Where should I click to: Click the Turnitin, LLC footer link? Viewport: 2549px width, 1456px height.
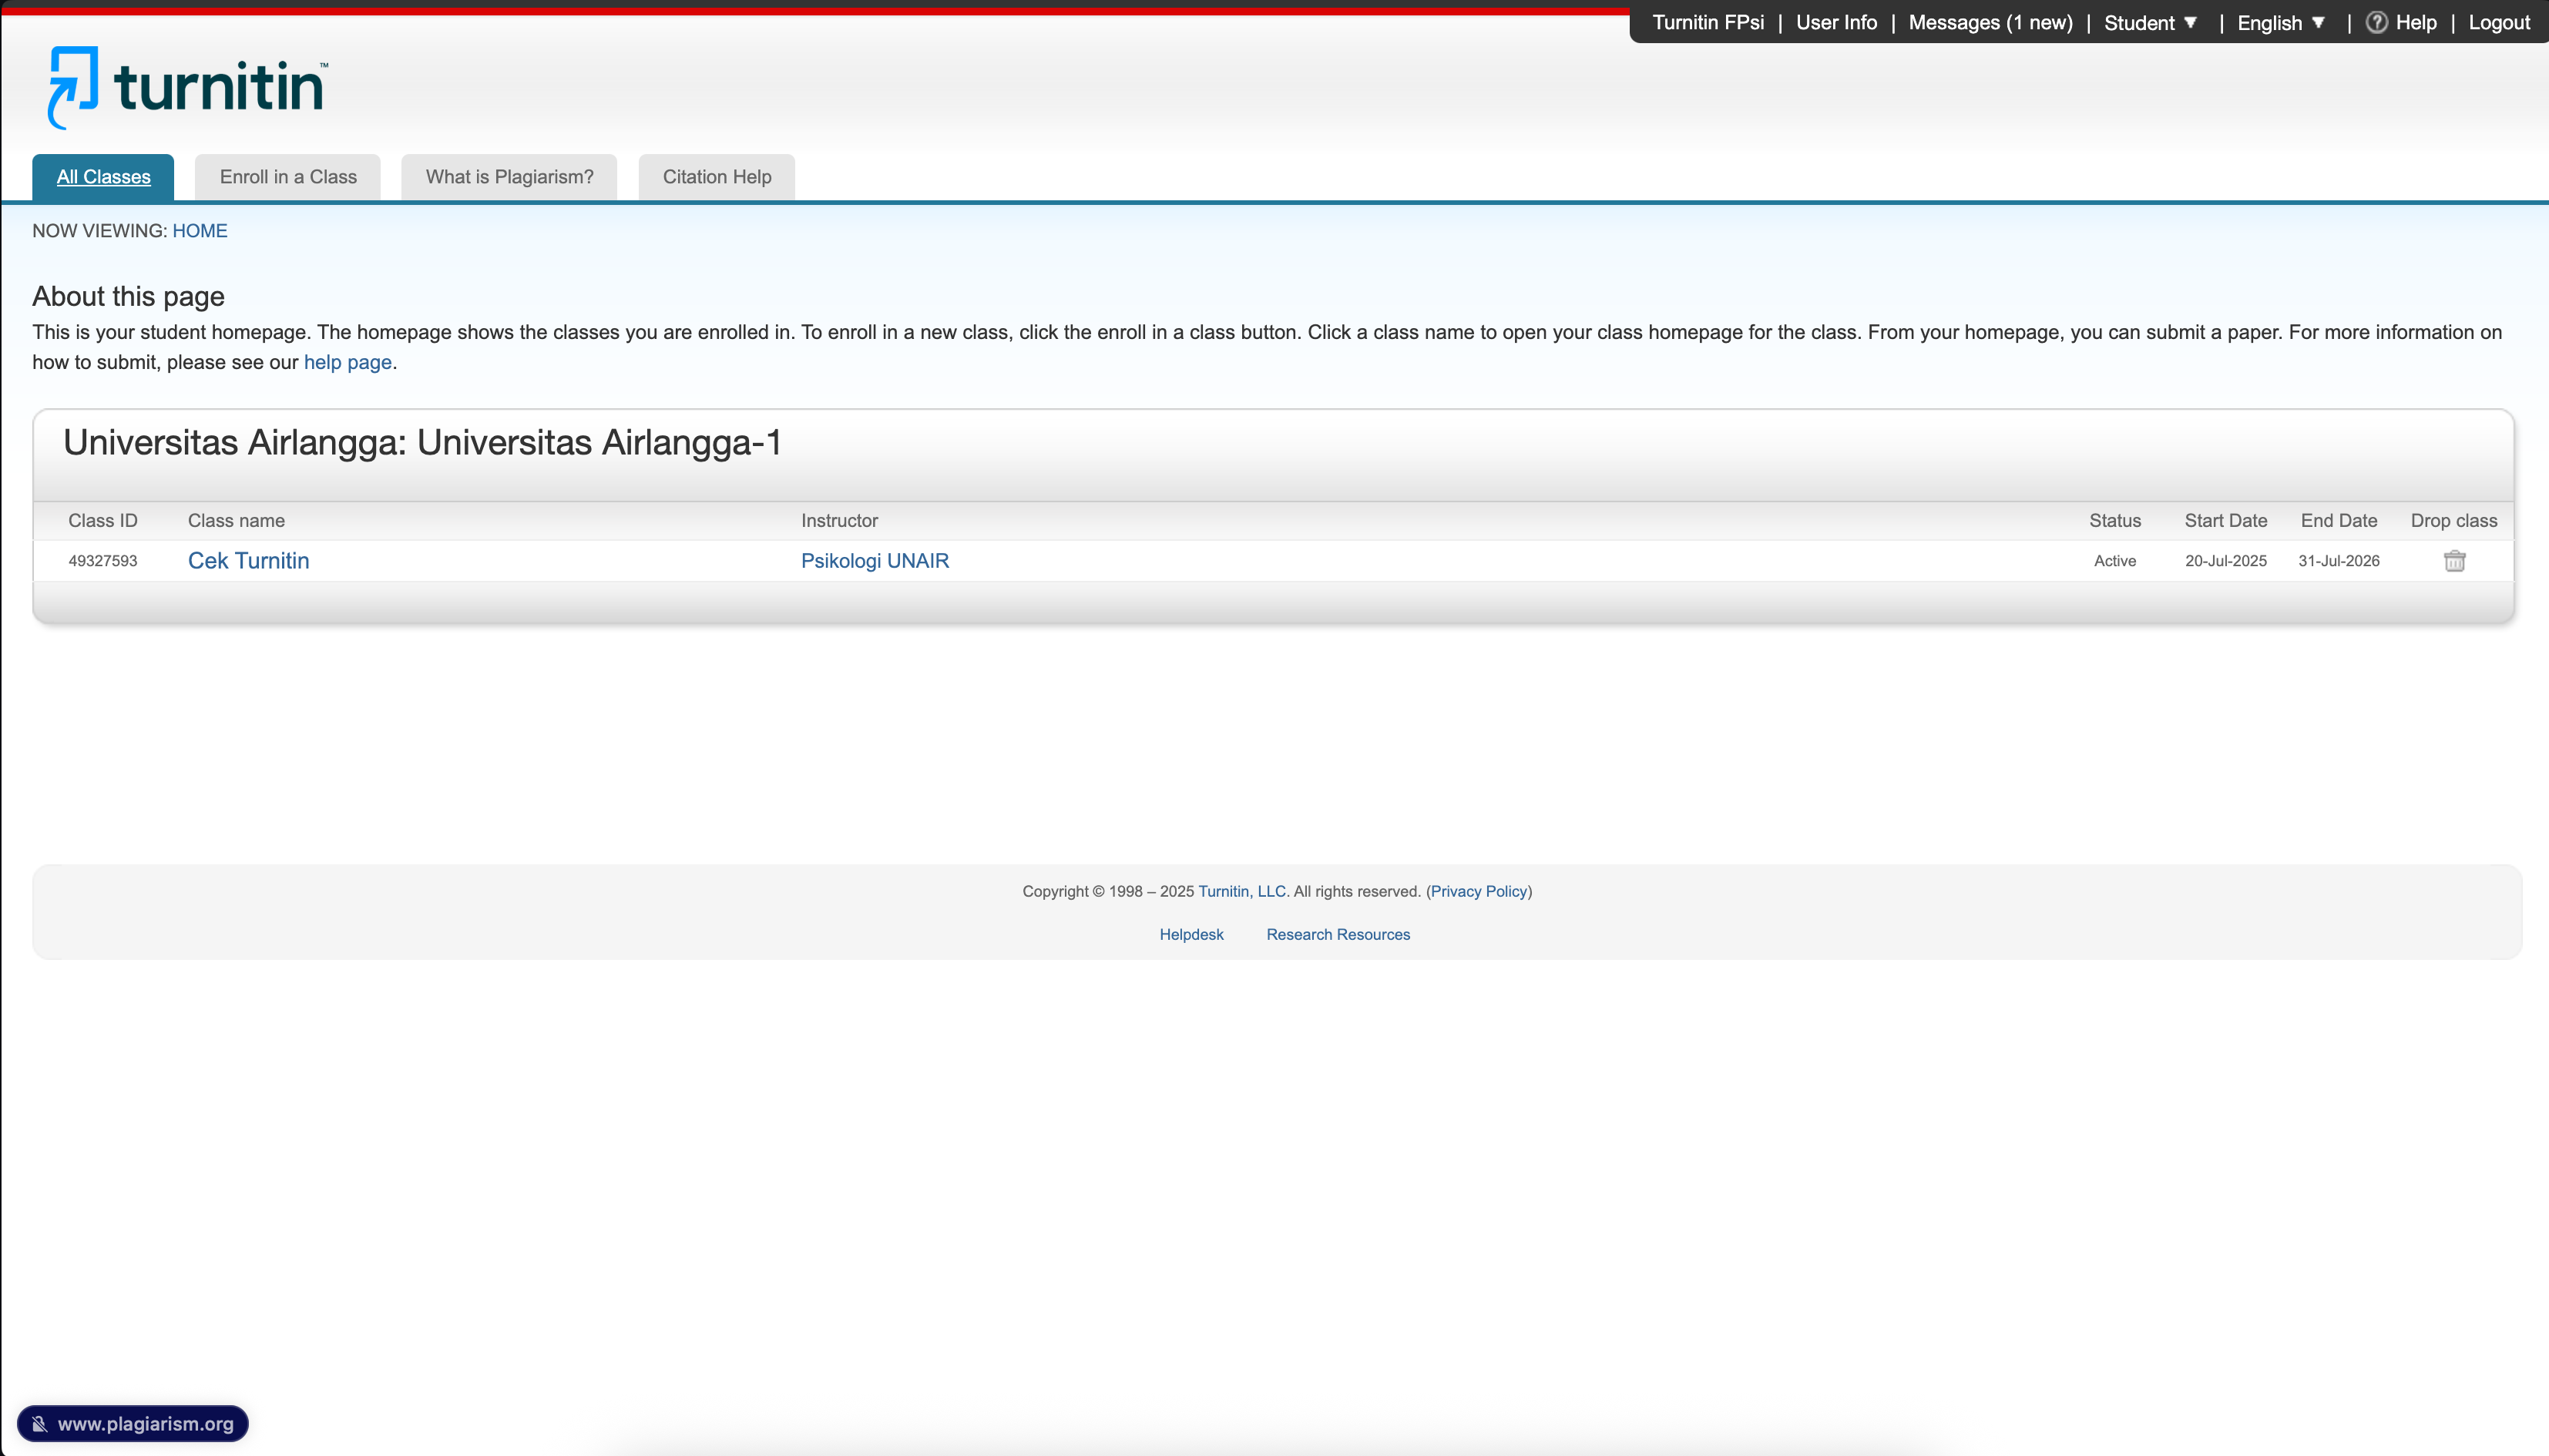click(x=1242, y=891)
